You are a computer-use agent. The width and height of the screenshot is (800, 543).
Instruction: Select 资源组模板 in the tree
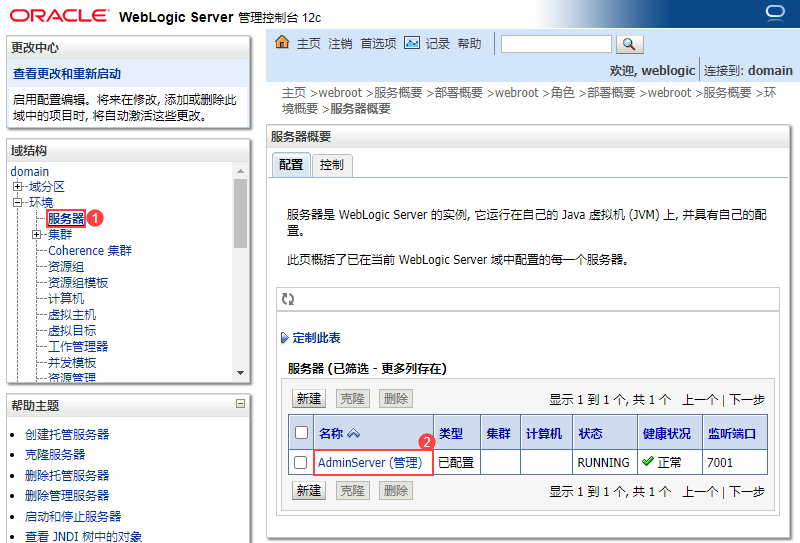click(78, 283)
